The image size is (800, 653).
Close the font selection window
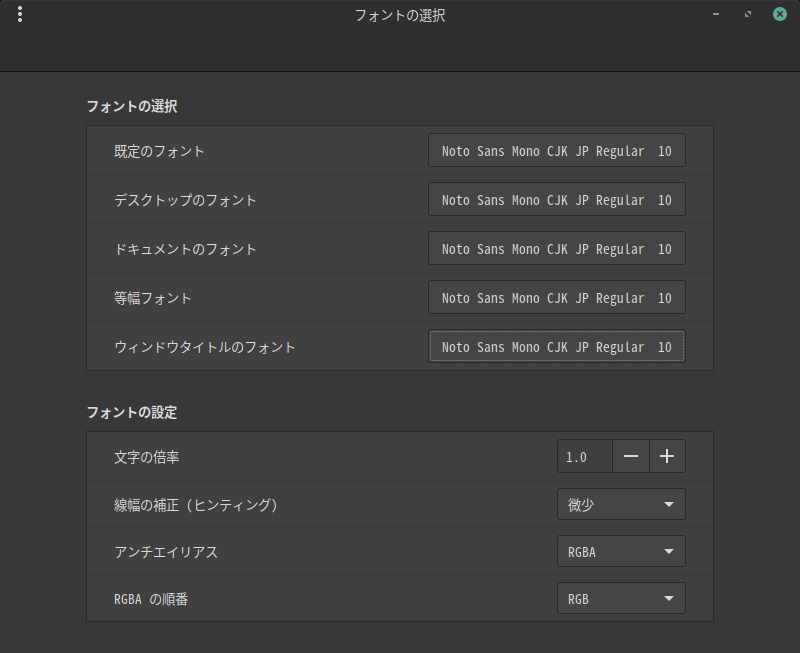coord(779,14)
